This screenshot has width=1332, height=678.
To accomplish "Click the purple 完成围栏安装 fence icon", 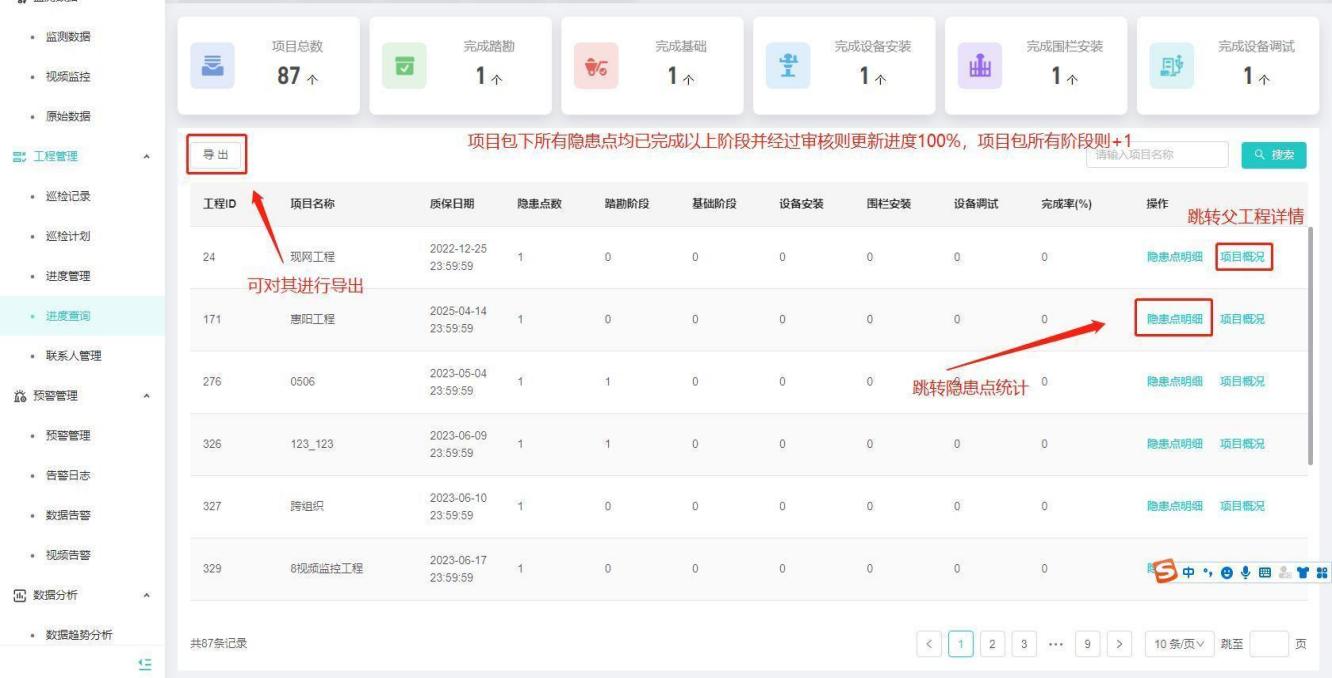I will coord(977,65).
